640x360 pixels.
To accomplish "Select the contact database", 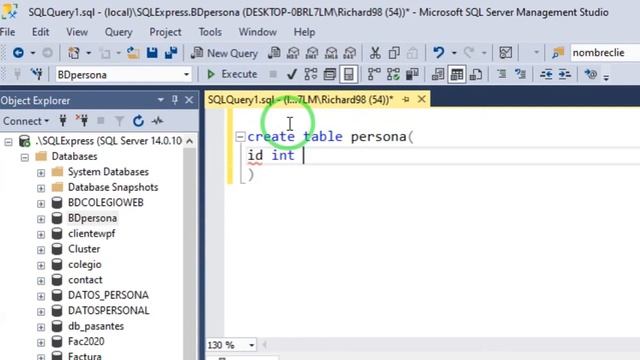I will click(85, 280).
